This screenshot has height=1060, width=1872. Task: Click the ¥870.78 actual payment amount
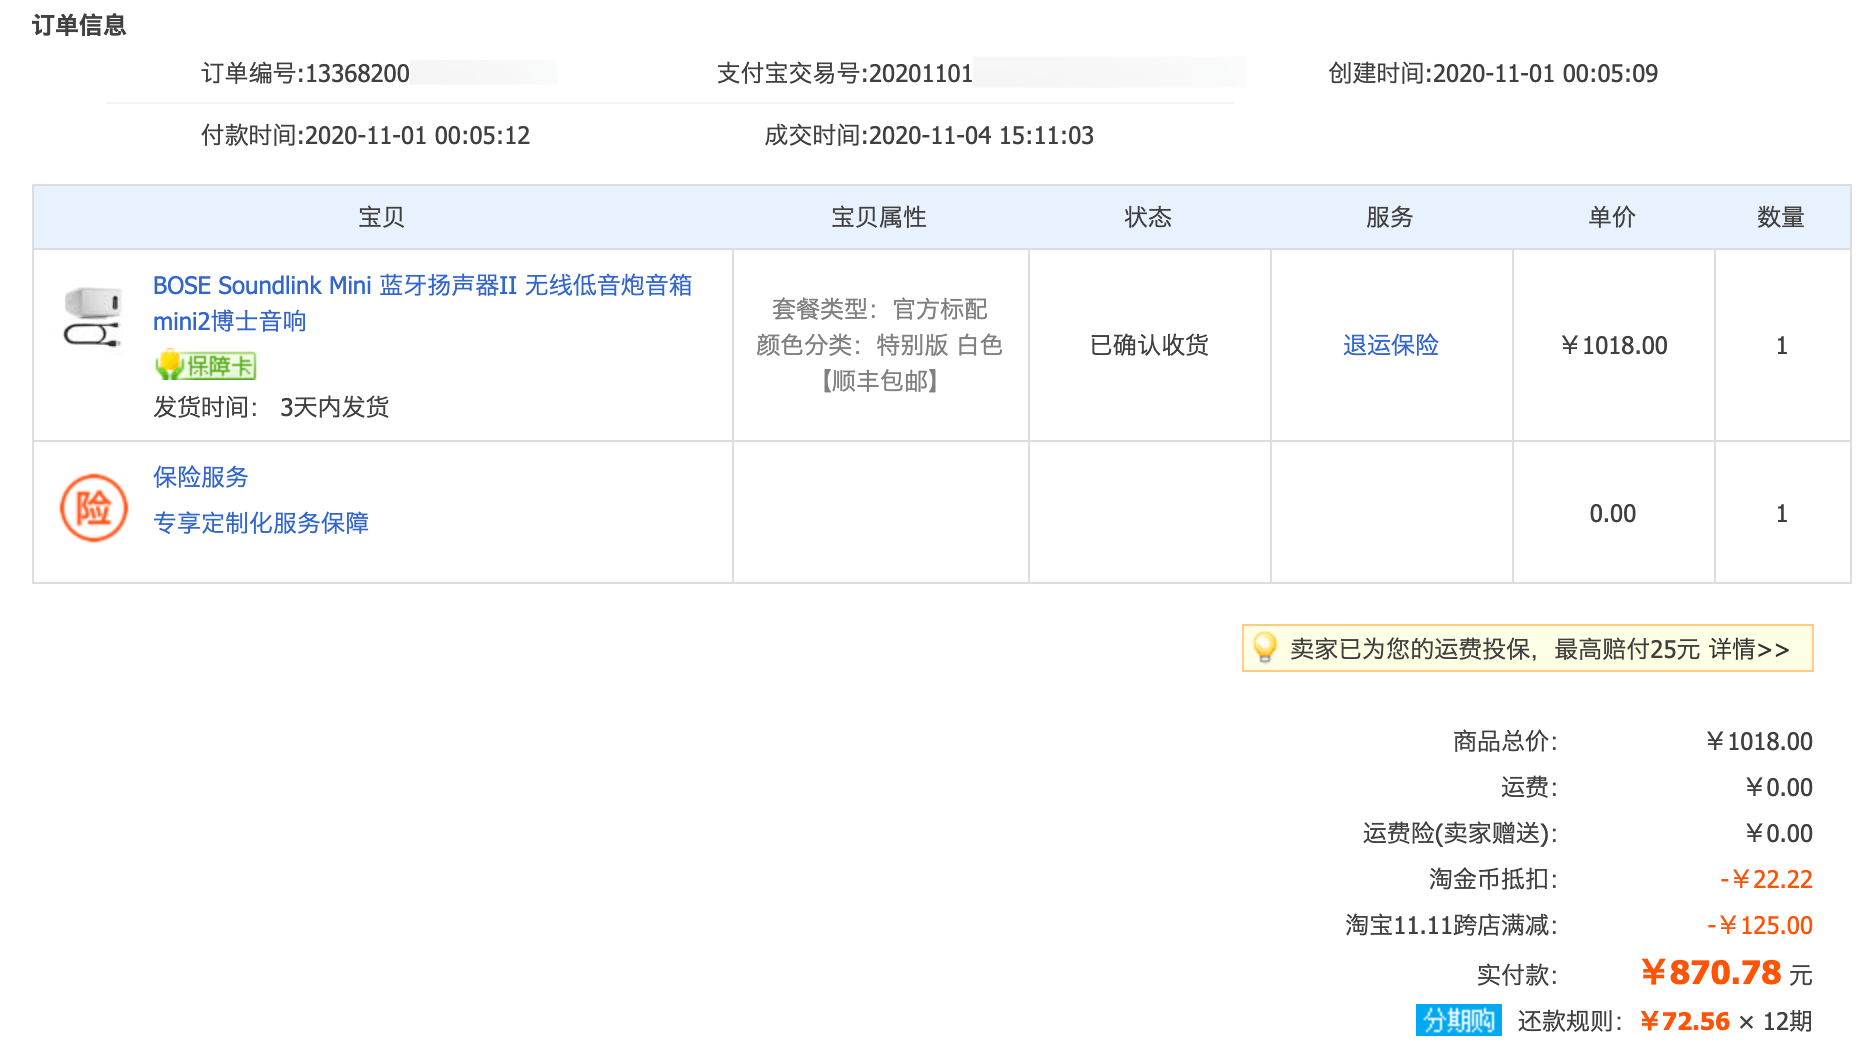tap(1711, 972)
